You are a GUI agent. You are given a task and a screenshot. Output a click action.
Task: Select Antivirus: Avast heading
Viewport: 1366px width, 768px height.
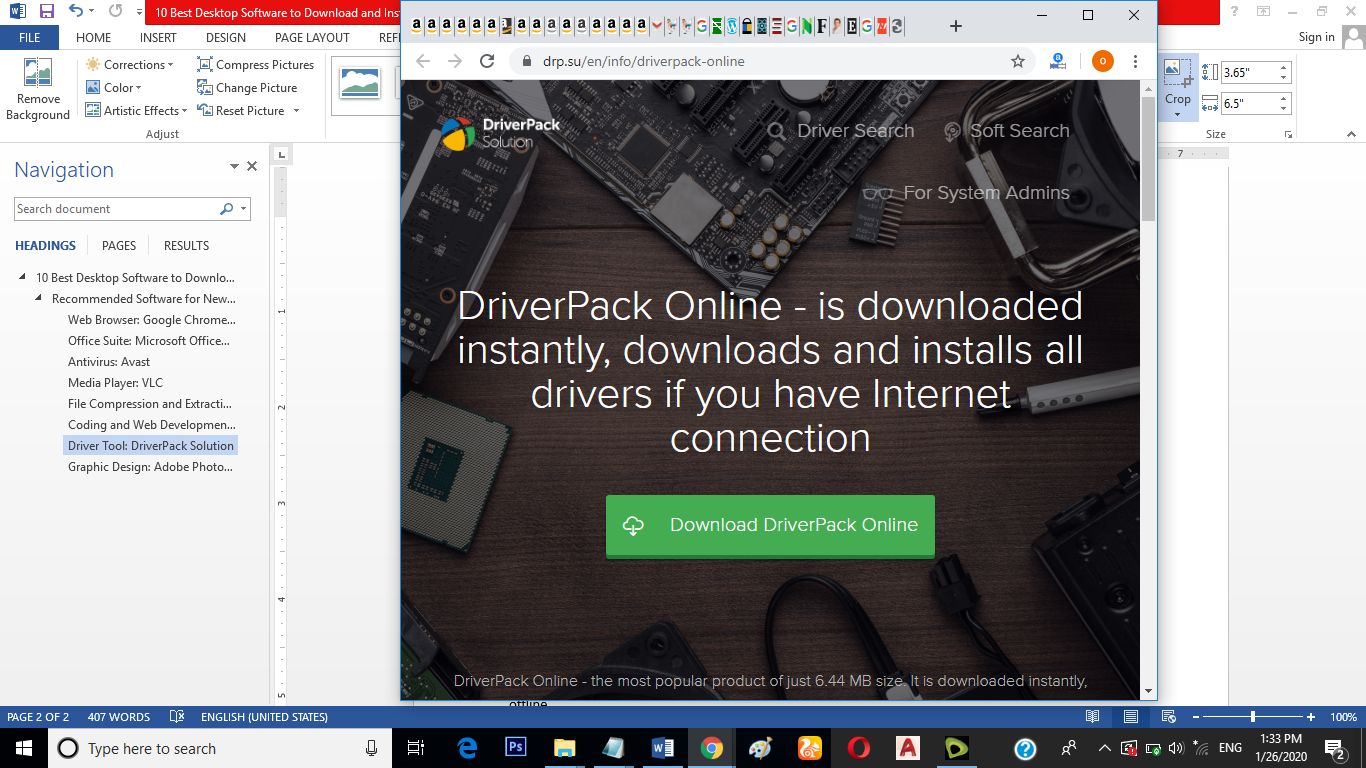coord(108,362)
